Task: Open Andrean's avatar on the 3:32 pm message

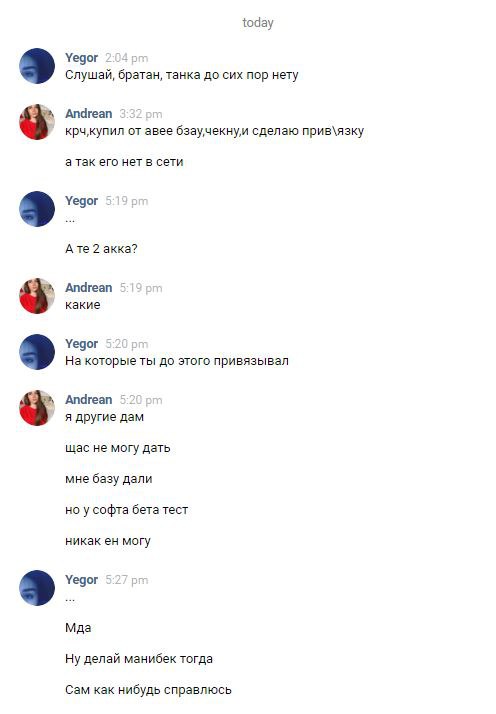Action: tap(37, 122)
